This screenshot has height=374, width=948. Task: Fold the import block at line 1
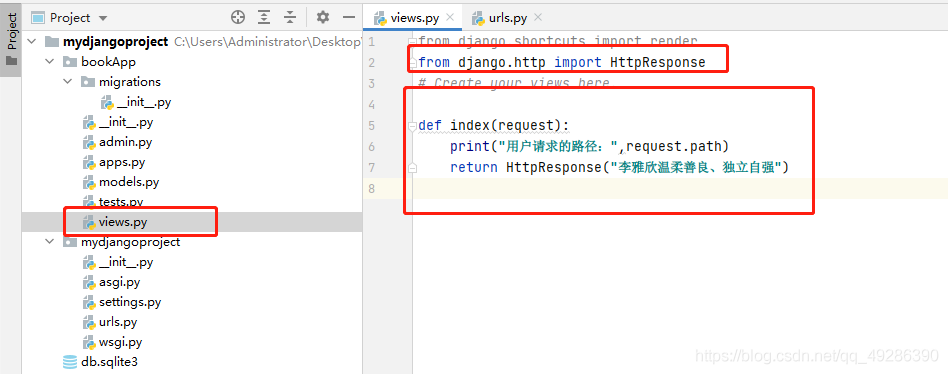click(x=412, y=42)
